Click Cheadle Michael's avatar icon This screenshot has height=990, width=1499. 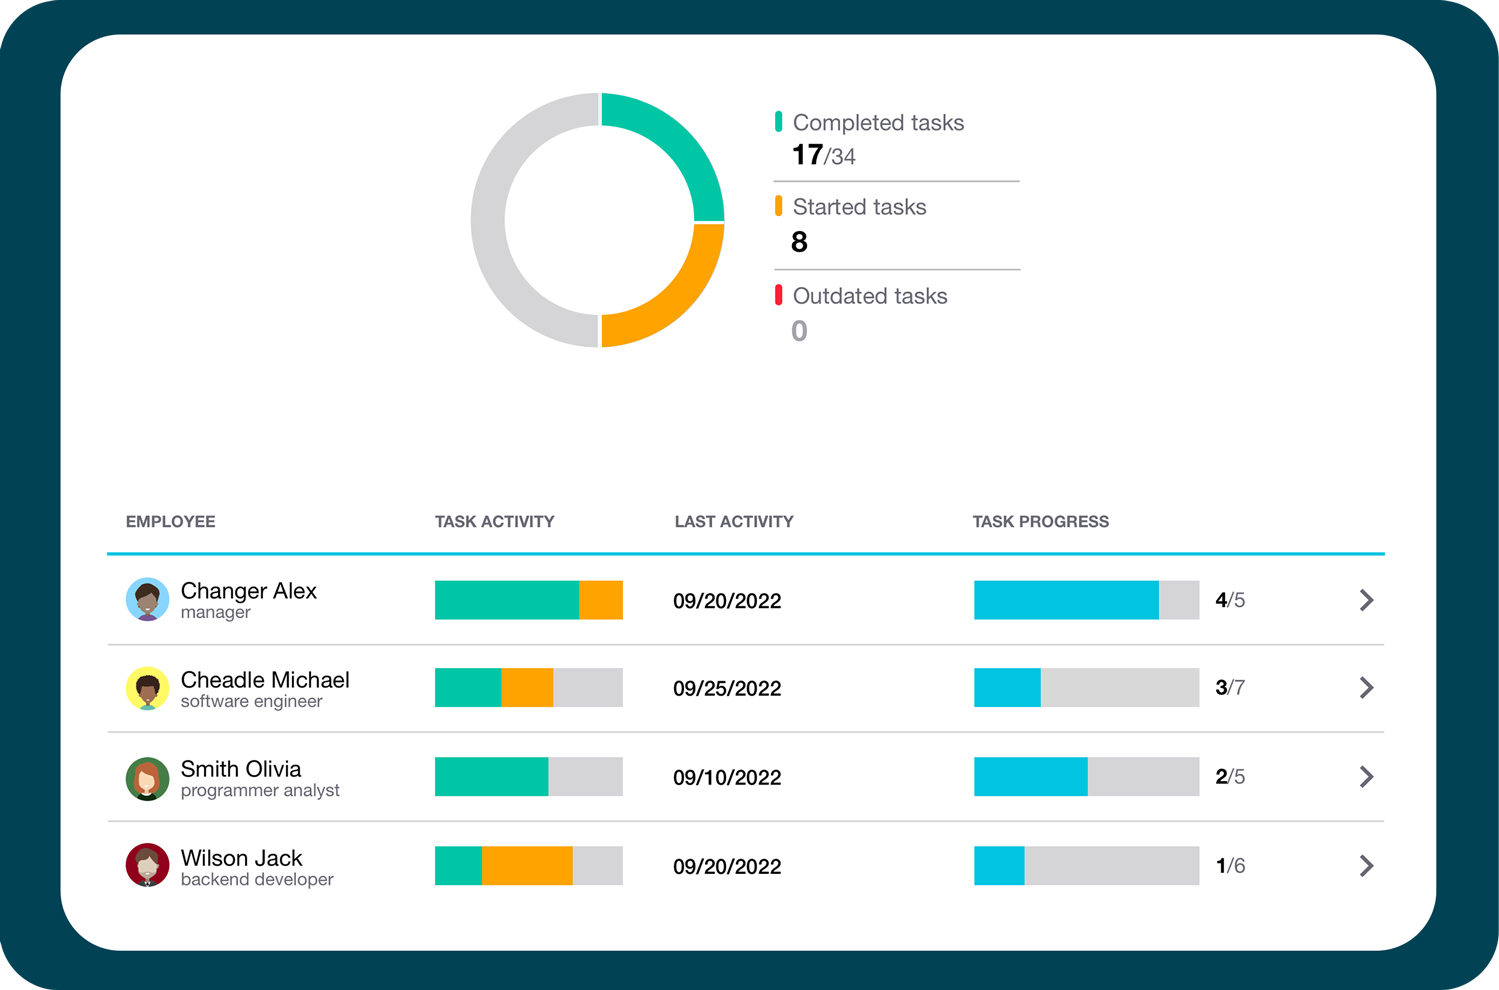tap(147, 688)
